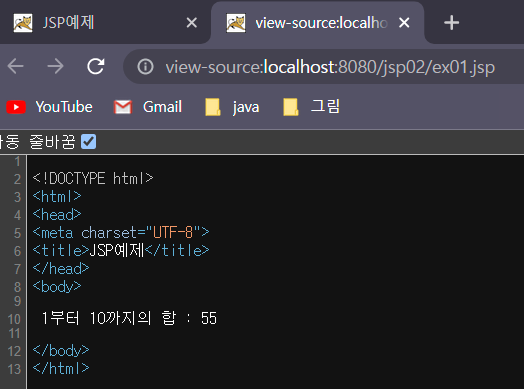Image resolution: width=524 pixels, height=389 pixels.
Task: Click the <html> opening tag on line 3
Action: [57, 196]
